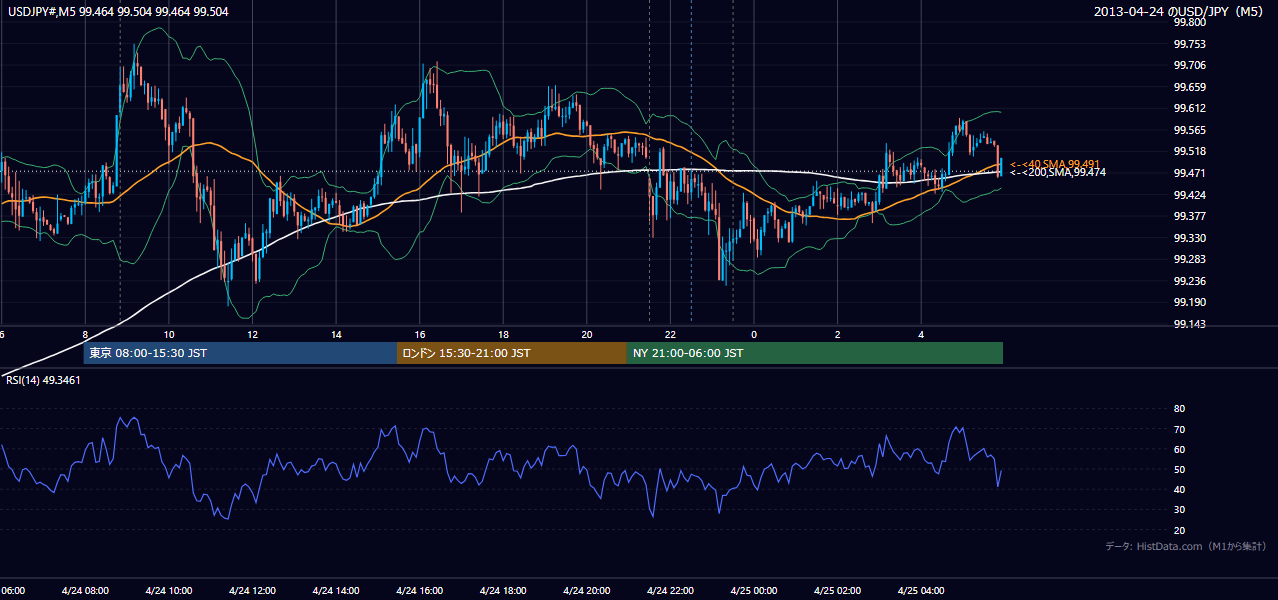This screenshot has height=600, width=1278.
Task: Click the hour 18 tick under price chart
Action: coord(504,334)
